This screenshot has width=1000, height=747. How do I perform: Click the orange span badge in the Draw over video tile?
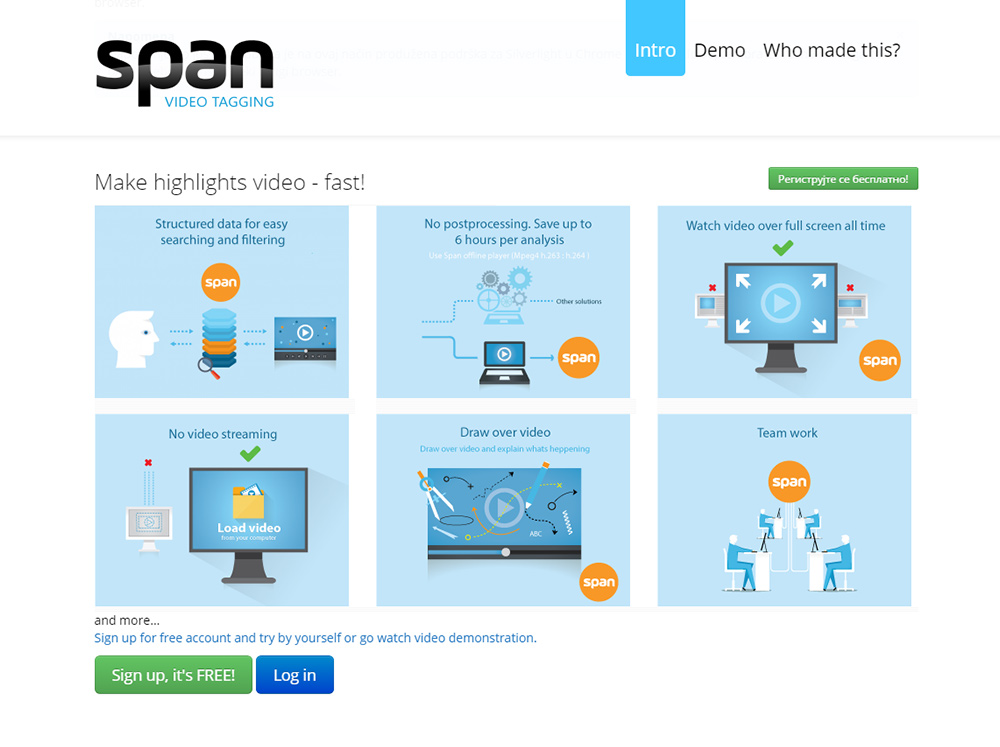pyautogui.click(x=599, y=582)
